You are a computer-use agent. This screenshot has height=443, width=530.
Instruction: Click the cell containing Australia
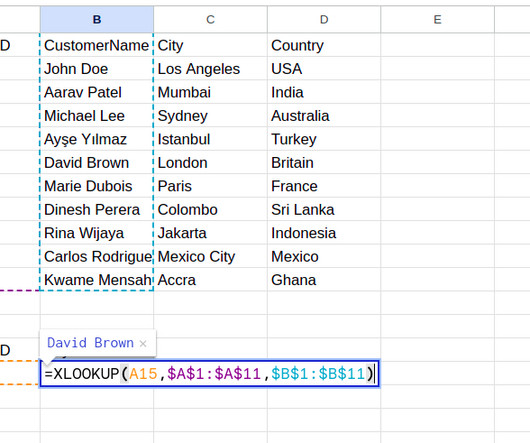point(324,116)
